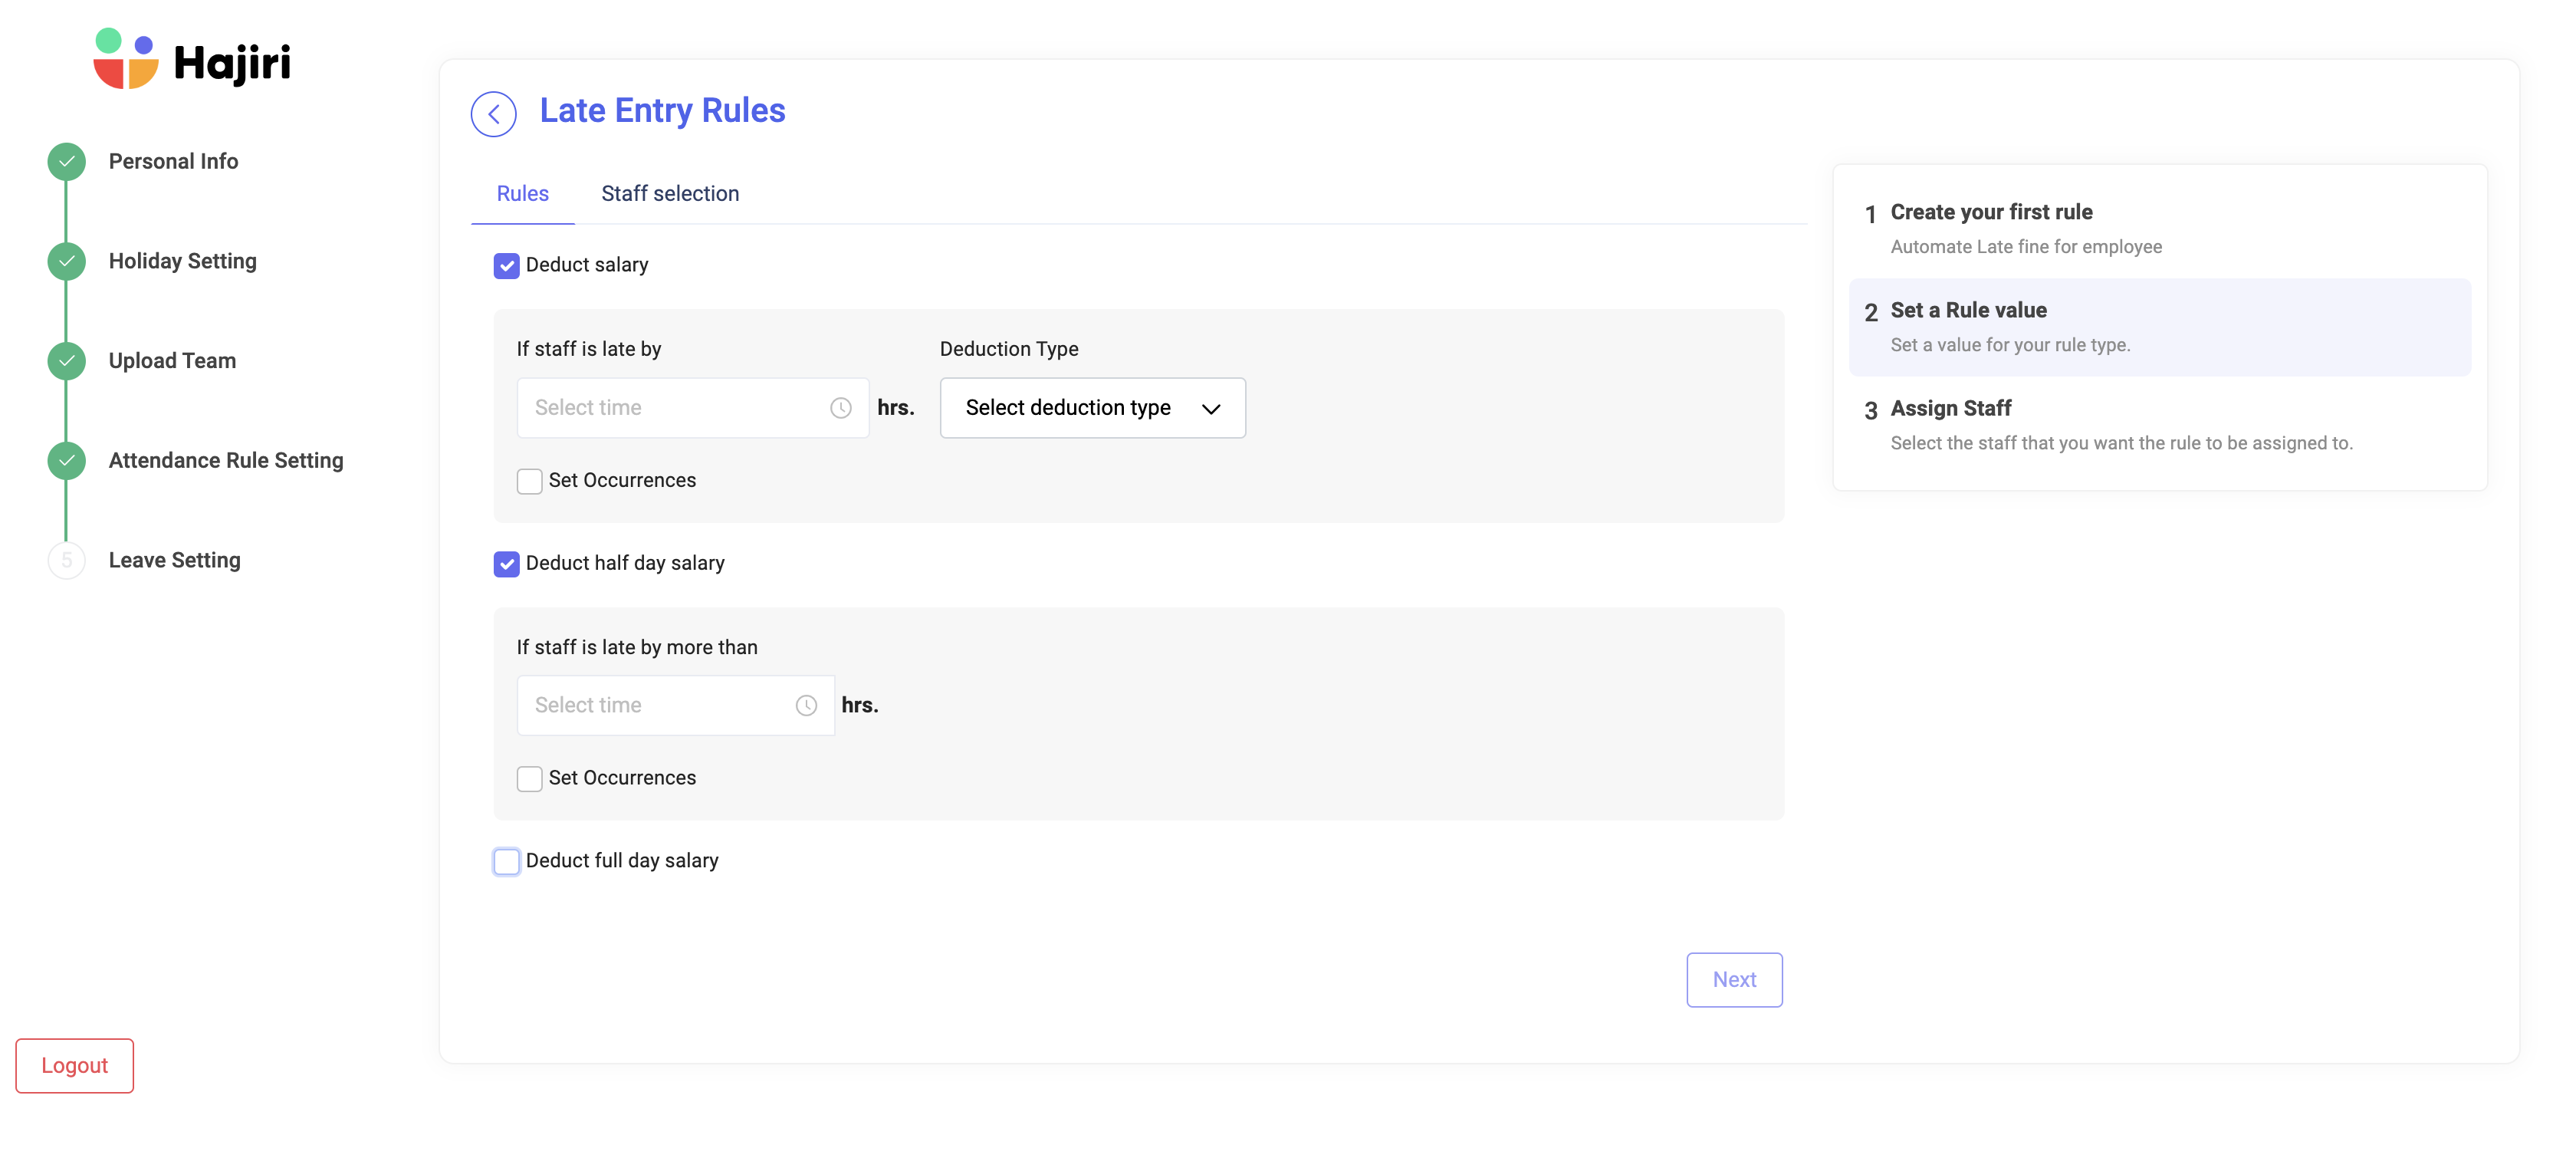
Task: Click the Hajiri logo
Action: click(x=192, y=59)
